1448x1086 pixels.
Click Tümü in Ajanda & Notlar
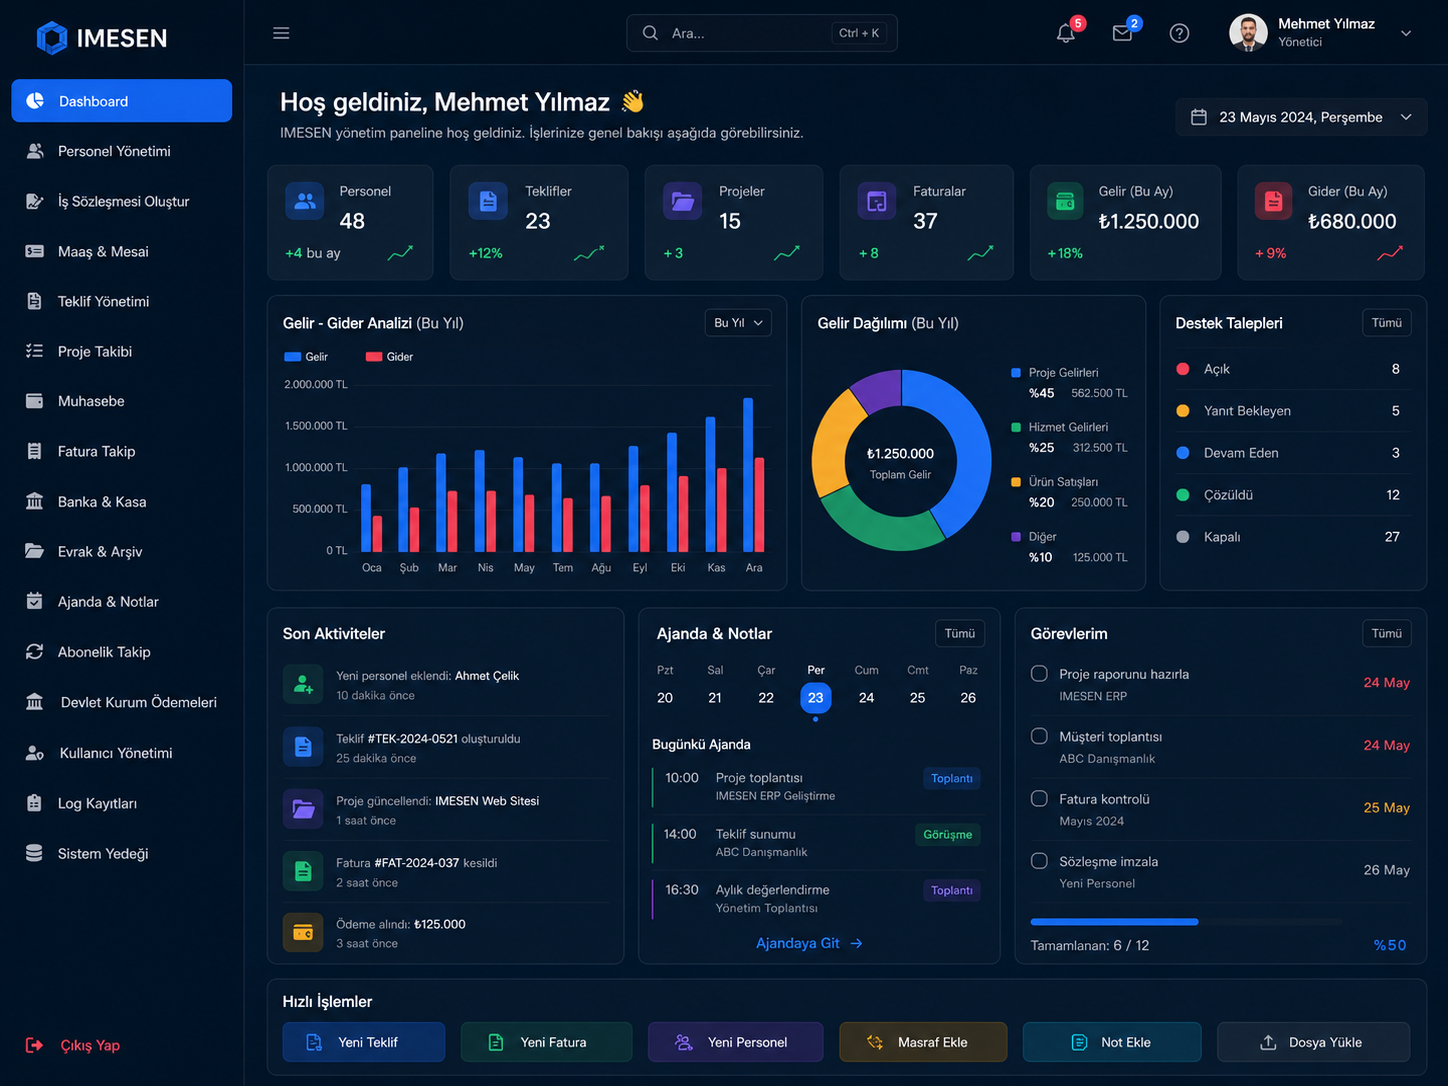click(x=959, y=633)
